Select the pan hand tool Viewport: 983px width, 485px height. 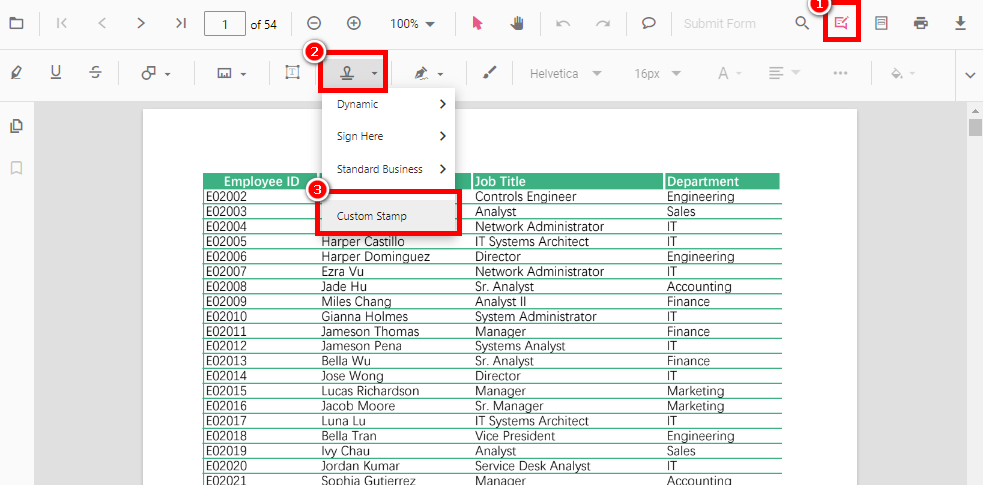[x=517, y=23]
